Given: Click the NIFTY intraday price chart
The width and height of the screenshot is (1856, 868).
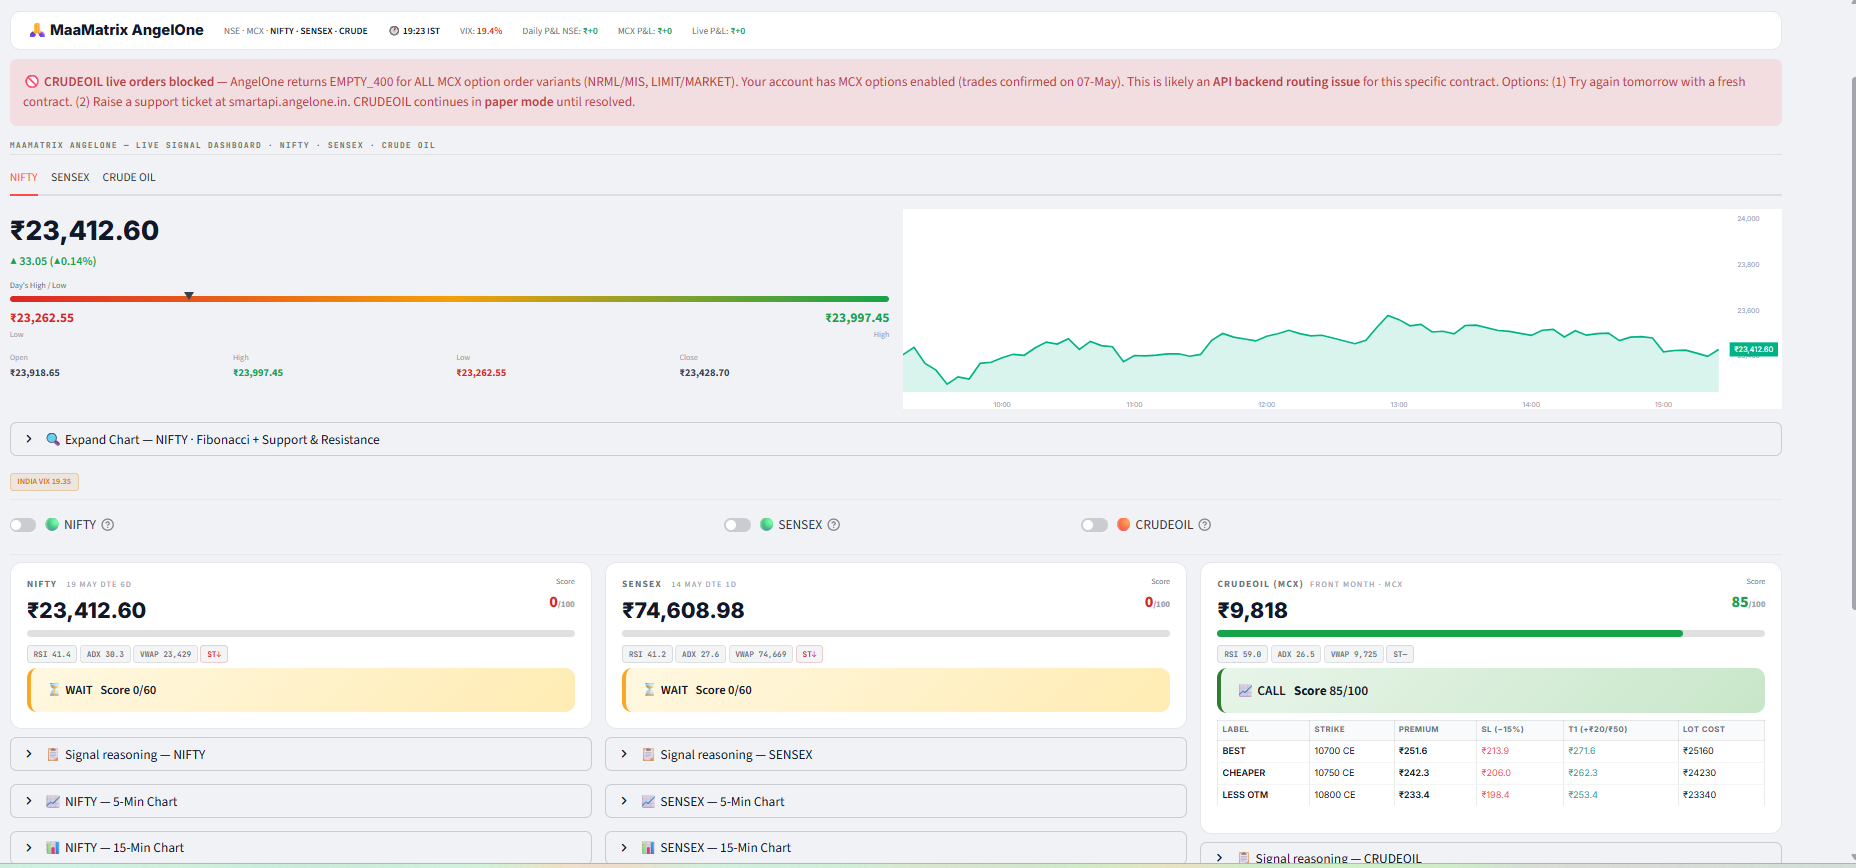Looking at the screenshot, I should (1342, 309).
